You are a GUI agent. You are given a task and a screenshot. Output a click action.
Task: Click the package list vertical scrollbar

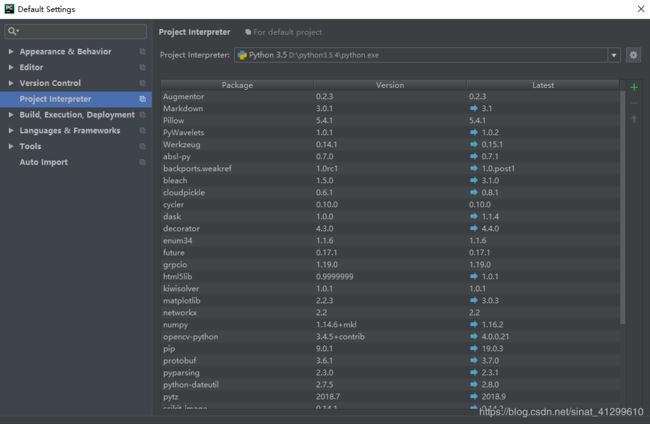(x=622, y=207)
